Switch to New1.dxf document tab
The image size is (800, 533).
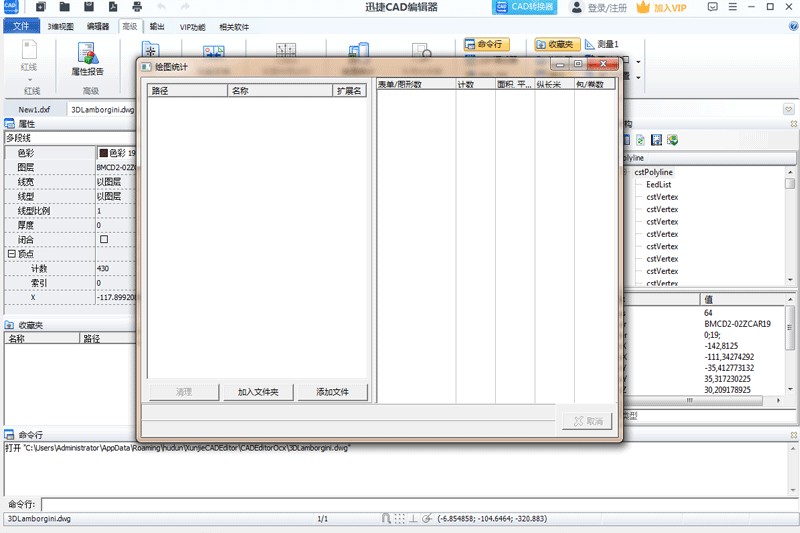34,110
